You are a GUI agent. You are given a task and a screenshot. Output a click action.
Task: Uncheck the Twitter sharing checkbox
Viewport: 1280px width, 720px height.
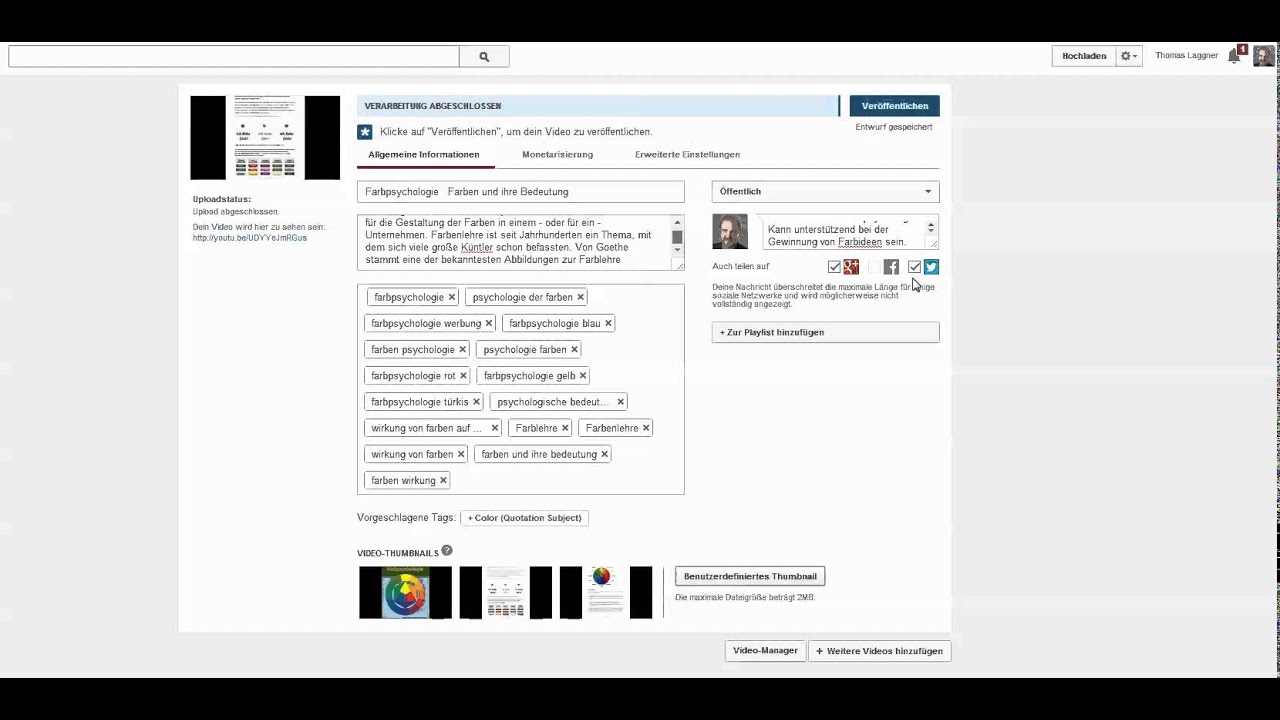(914, 267)
